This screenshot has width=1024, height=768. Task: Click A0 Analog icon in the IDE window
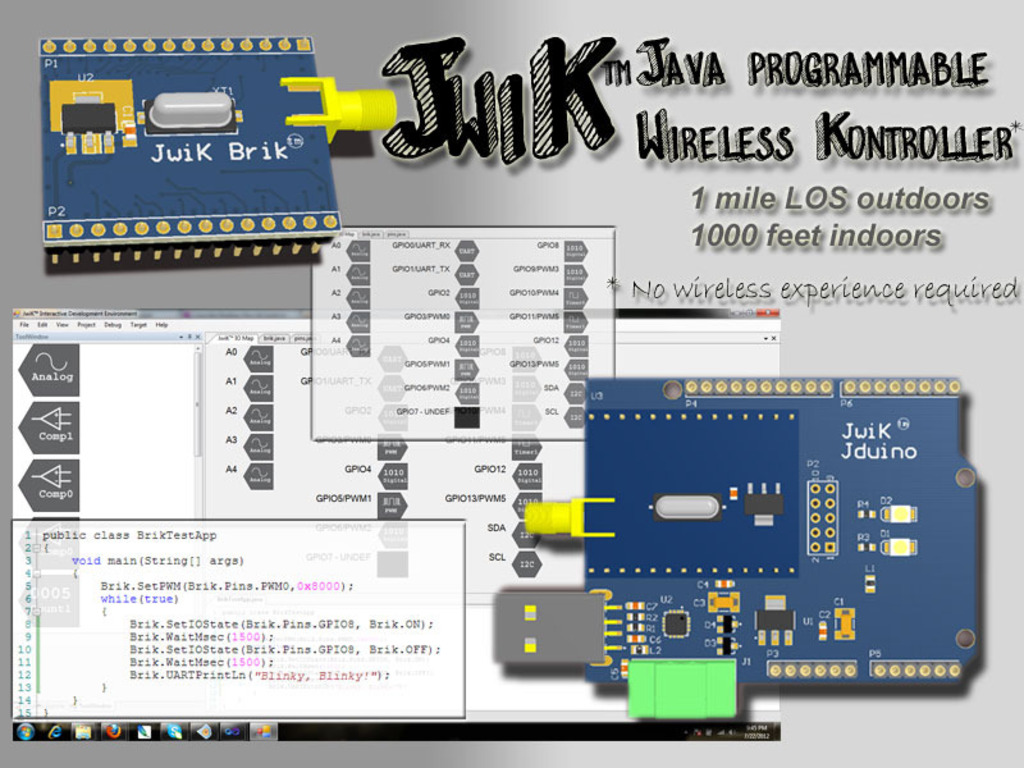[259, 359]
